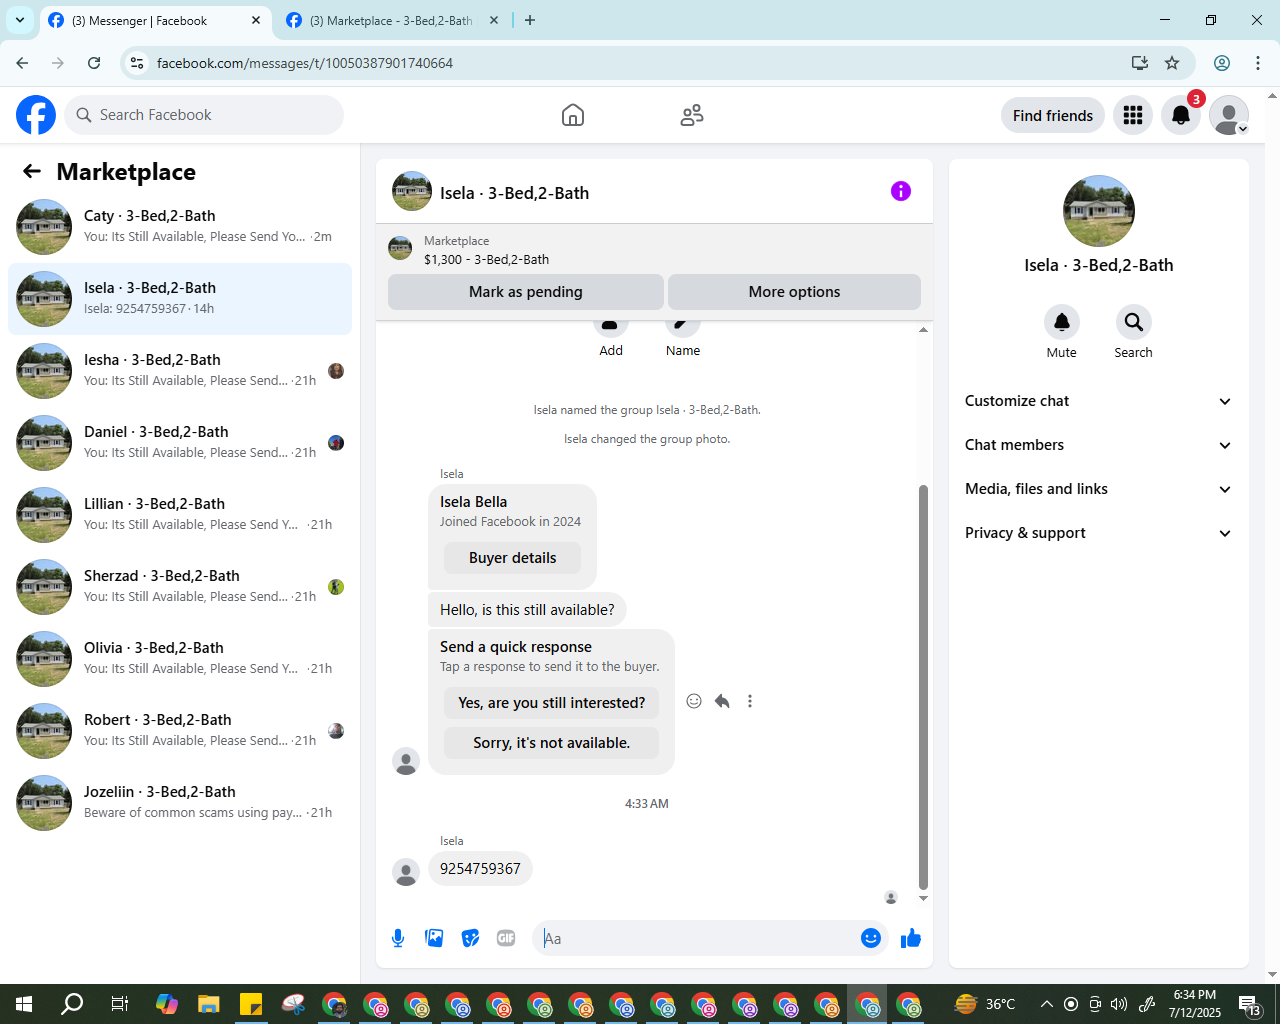
Task: Click the Aa message input box
Action: (x=695, y=938)
